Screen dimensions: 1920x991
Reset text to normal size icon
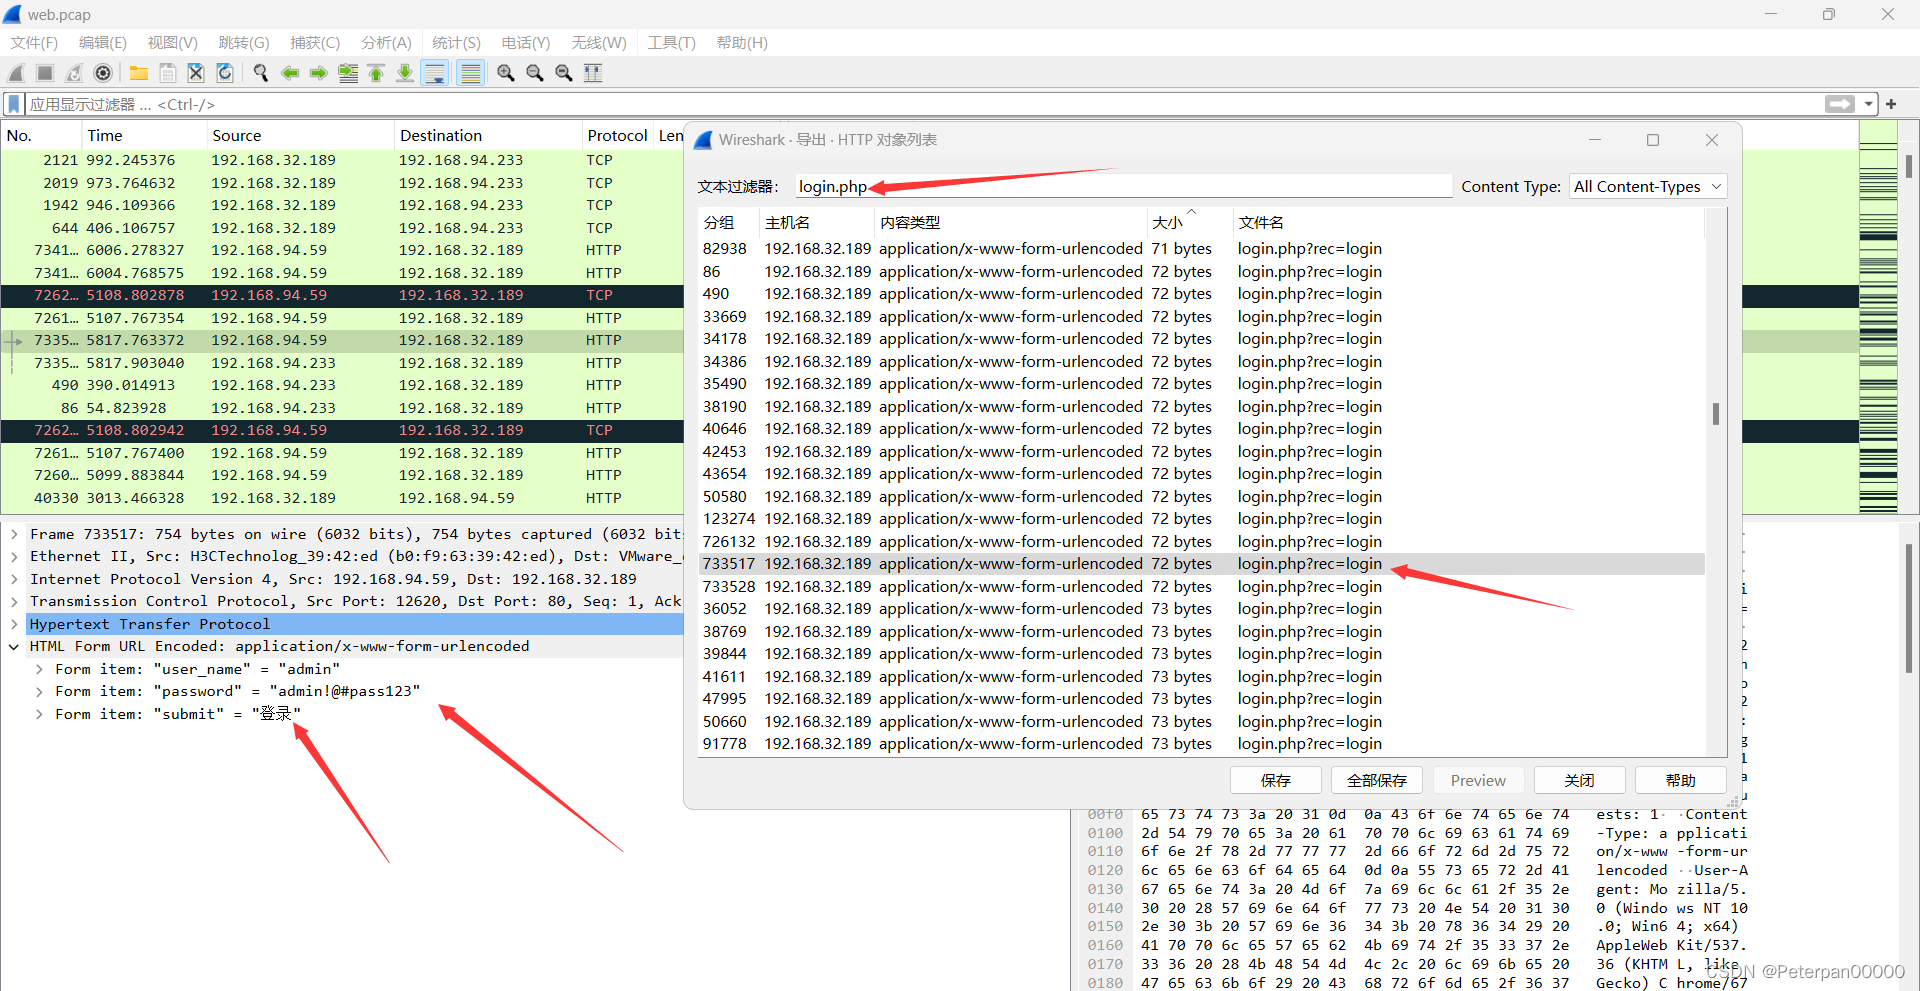tap(564, 73)
